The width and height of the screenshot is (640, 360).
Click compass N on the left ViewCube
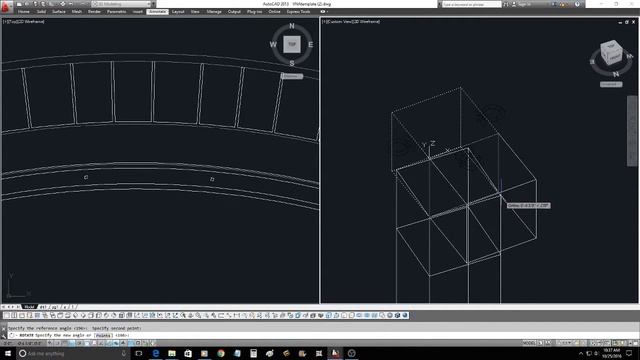(292, 26)
